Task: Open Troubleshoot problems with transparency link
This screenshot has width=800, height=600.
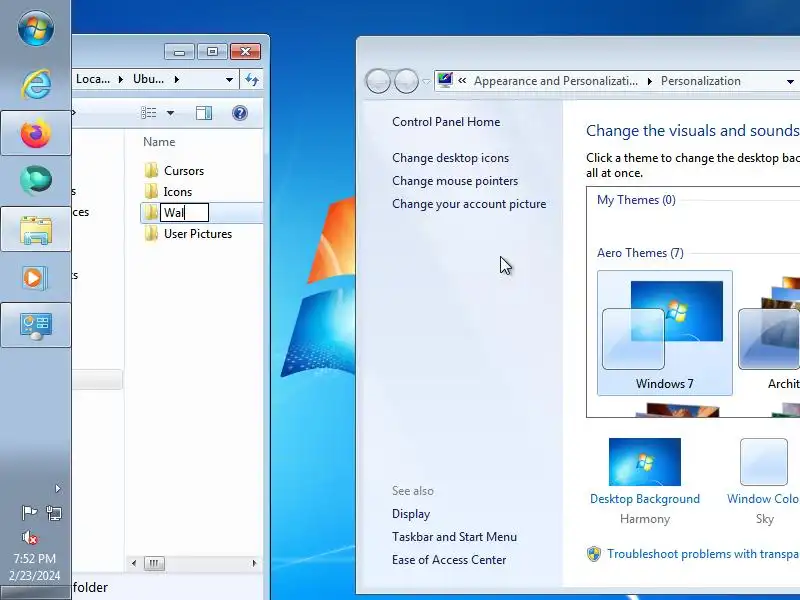Action: click(702, 554)
